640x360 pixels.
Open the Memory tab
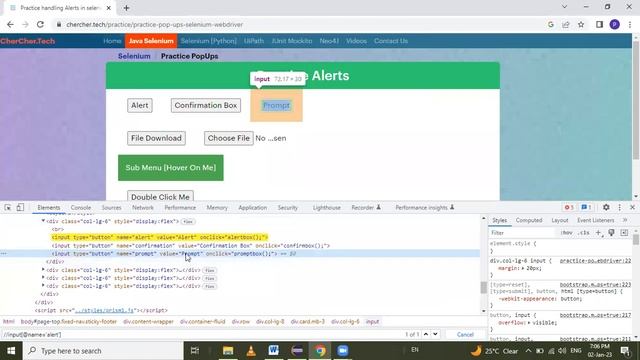(x=217, y=208)
